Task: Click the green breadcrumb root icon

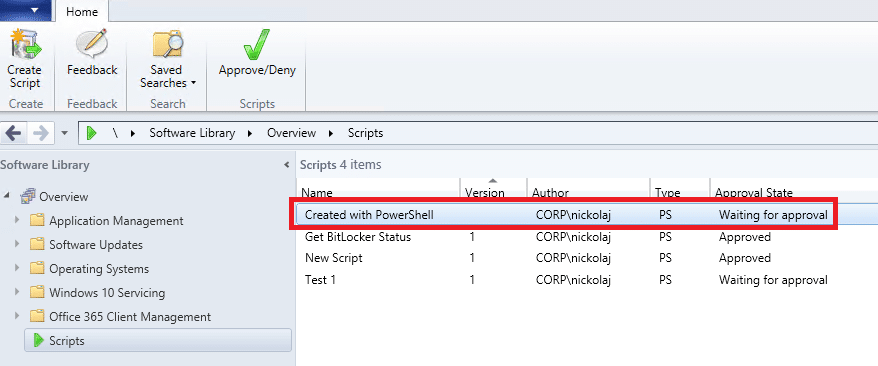Action: point(92,133)
